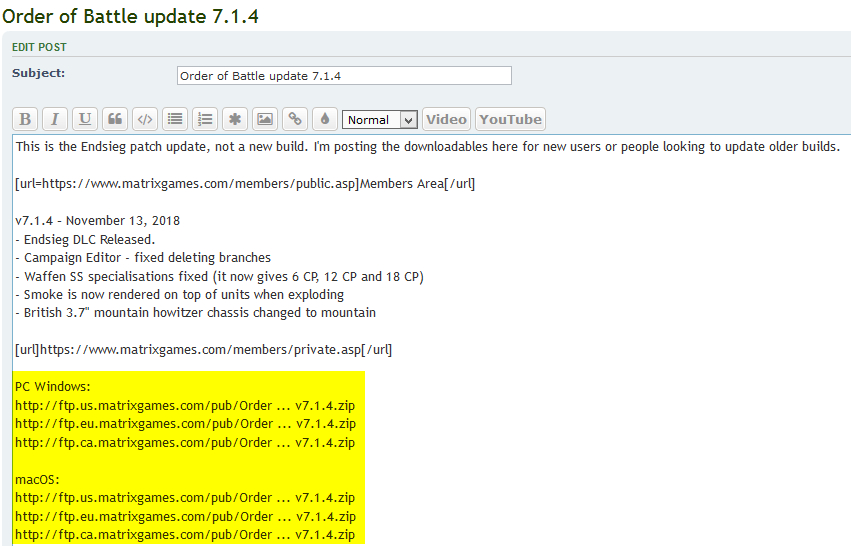This screenshot has height=546, width=851.
Task: Open font colour droplet picker
Action: pos(324,119)
